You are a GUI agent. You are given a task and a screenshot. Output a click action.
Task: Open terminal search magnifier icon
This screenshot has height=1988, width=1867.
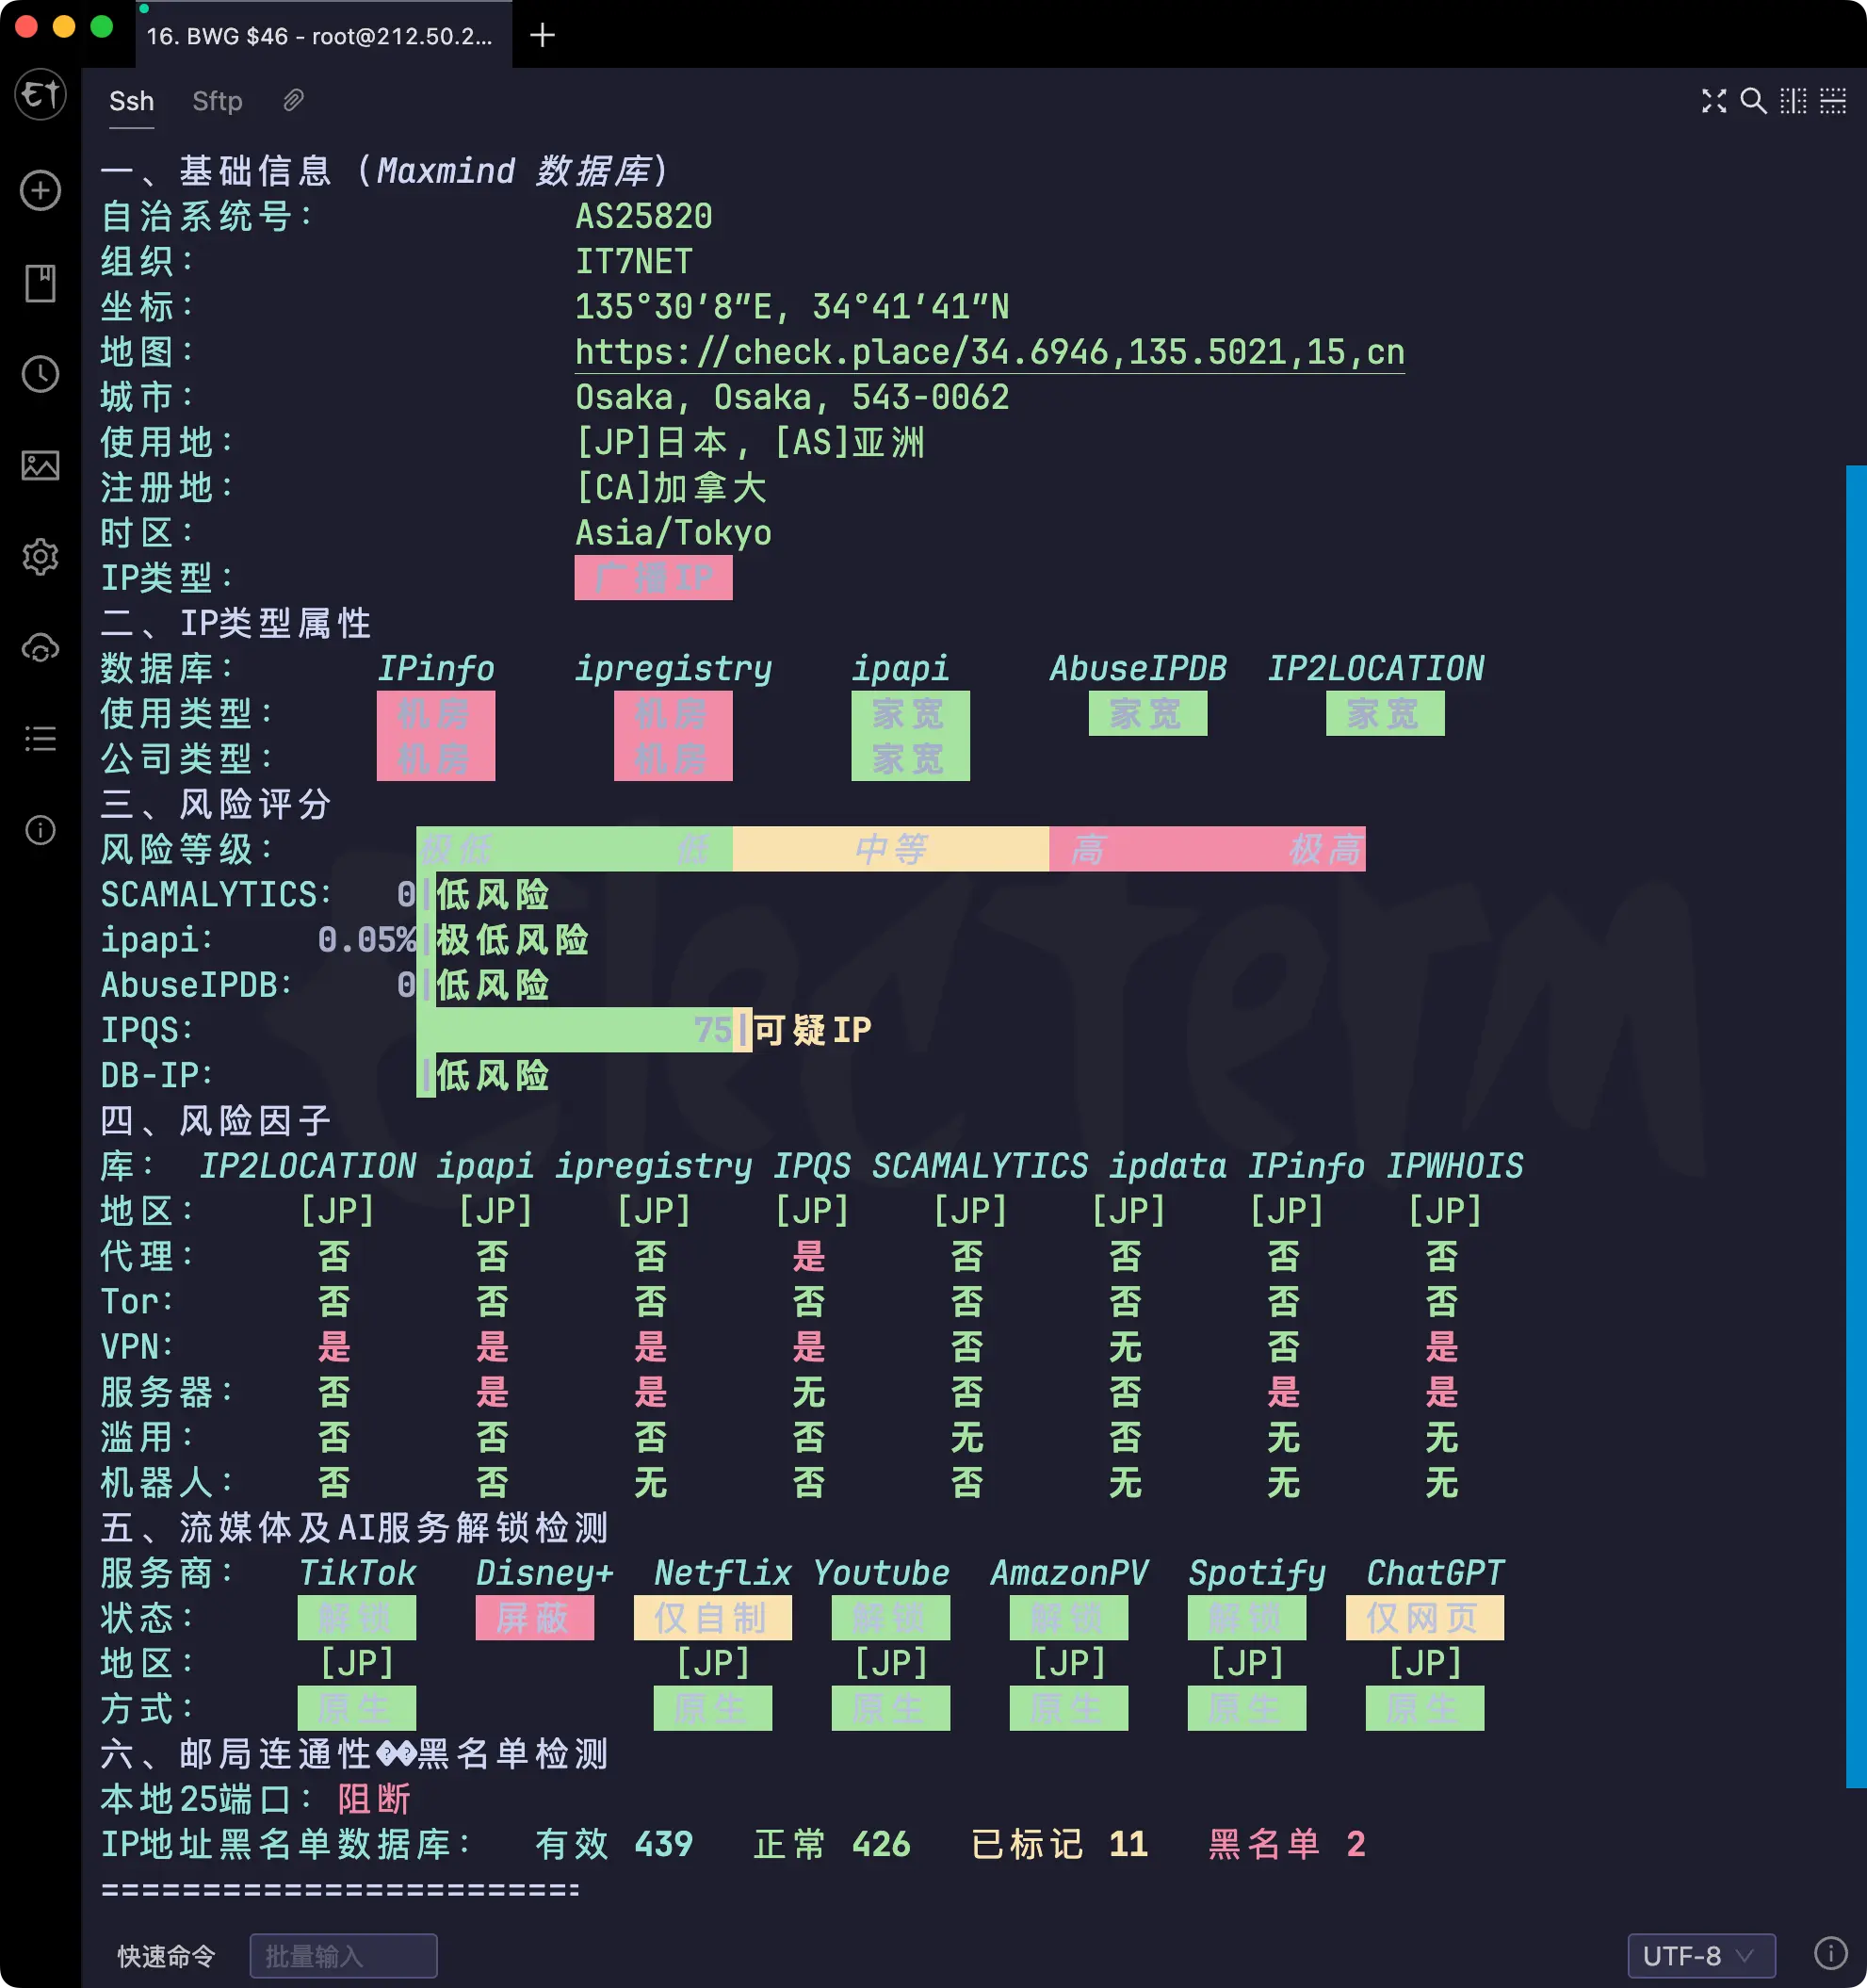pos(1753,101)
